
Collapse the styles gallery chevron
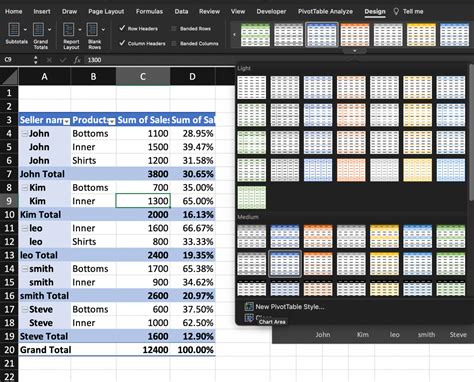355,51
